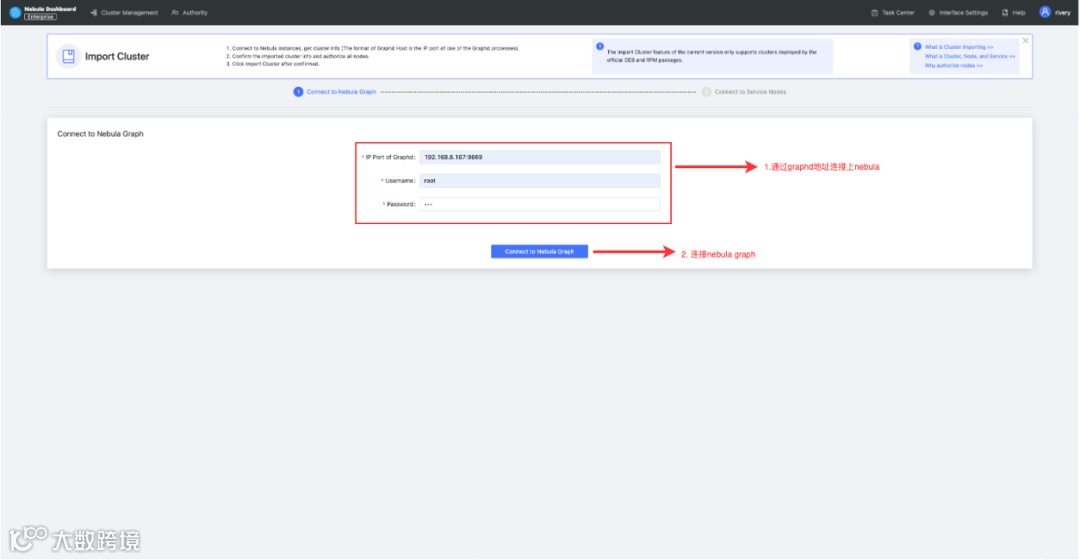Click the Connect to Nebula Graph button
The image size is (1080, 560).
pos(539,251)
